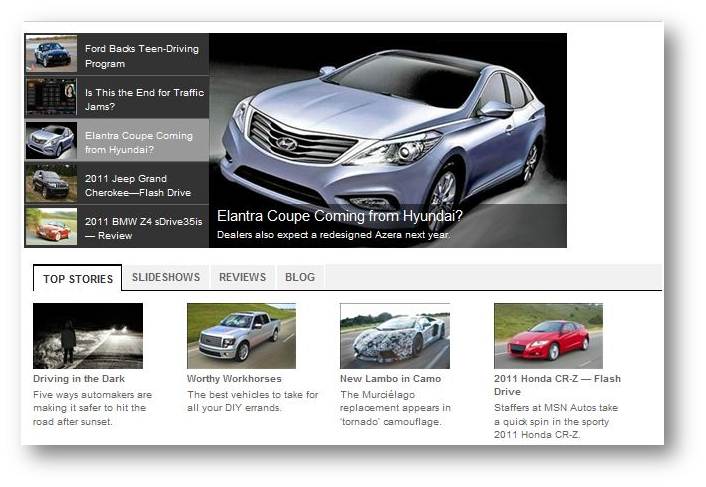Screen dimensions: 706x487
Task: Open the silver pickup truck image
Action: coord(241,336)
